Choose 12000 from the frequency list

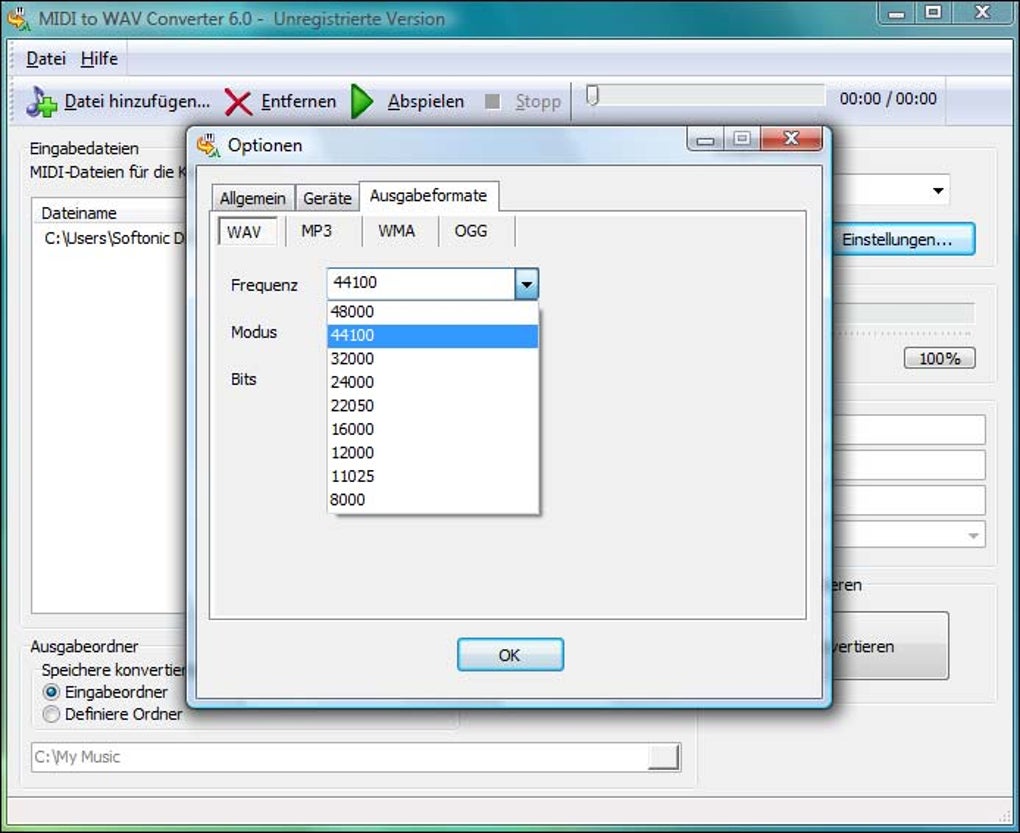(433, 453)
